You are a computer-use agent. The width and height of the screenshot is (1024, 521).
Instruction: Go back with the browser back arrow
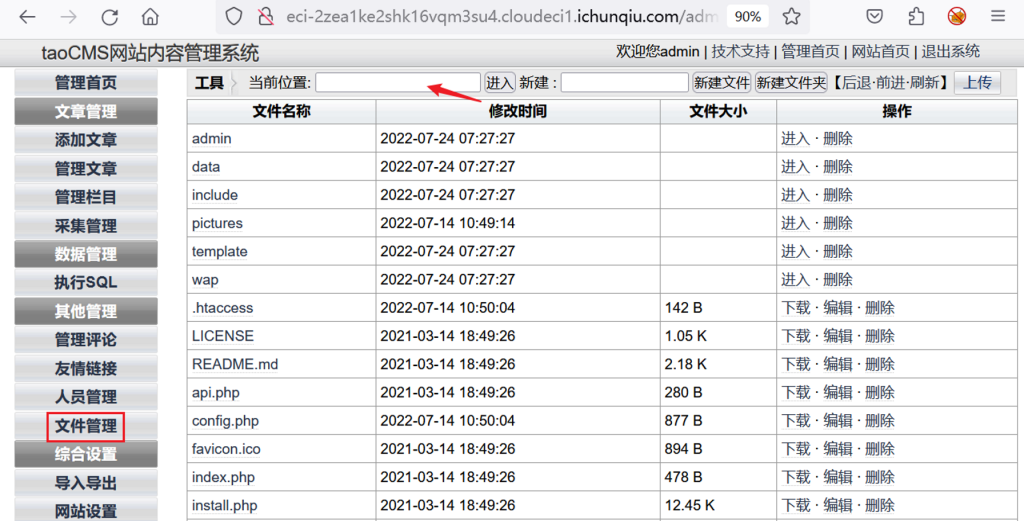[x=27, y=17]
